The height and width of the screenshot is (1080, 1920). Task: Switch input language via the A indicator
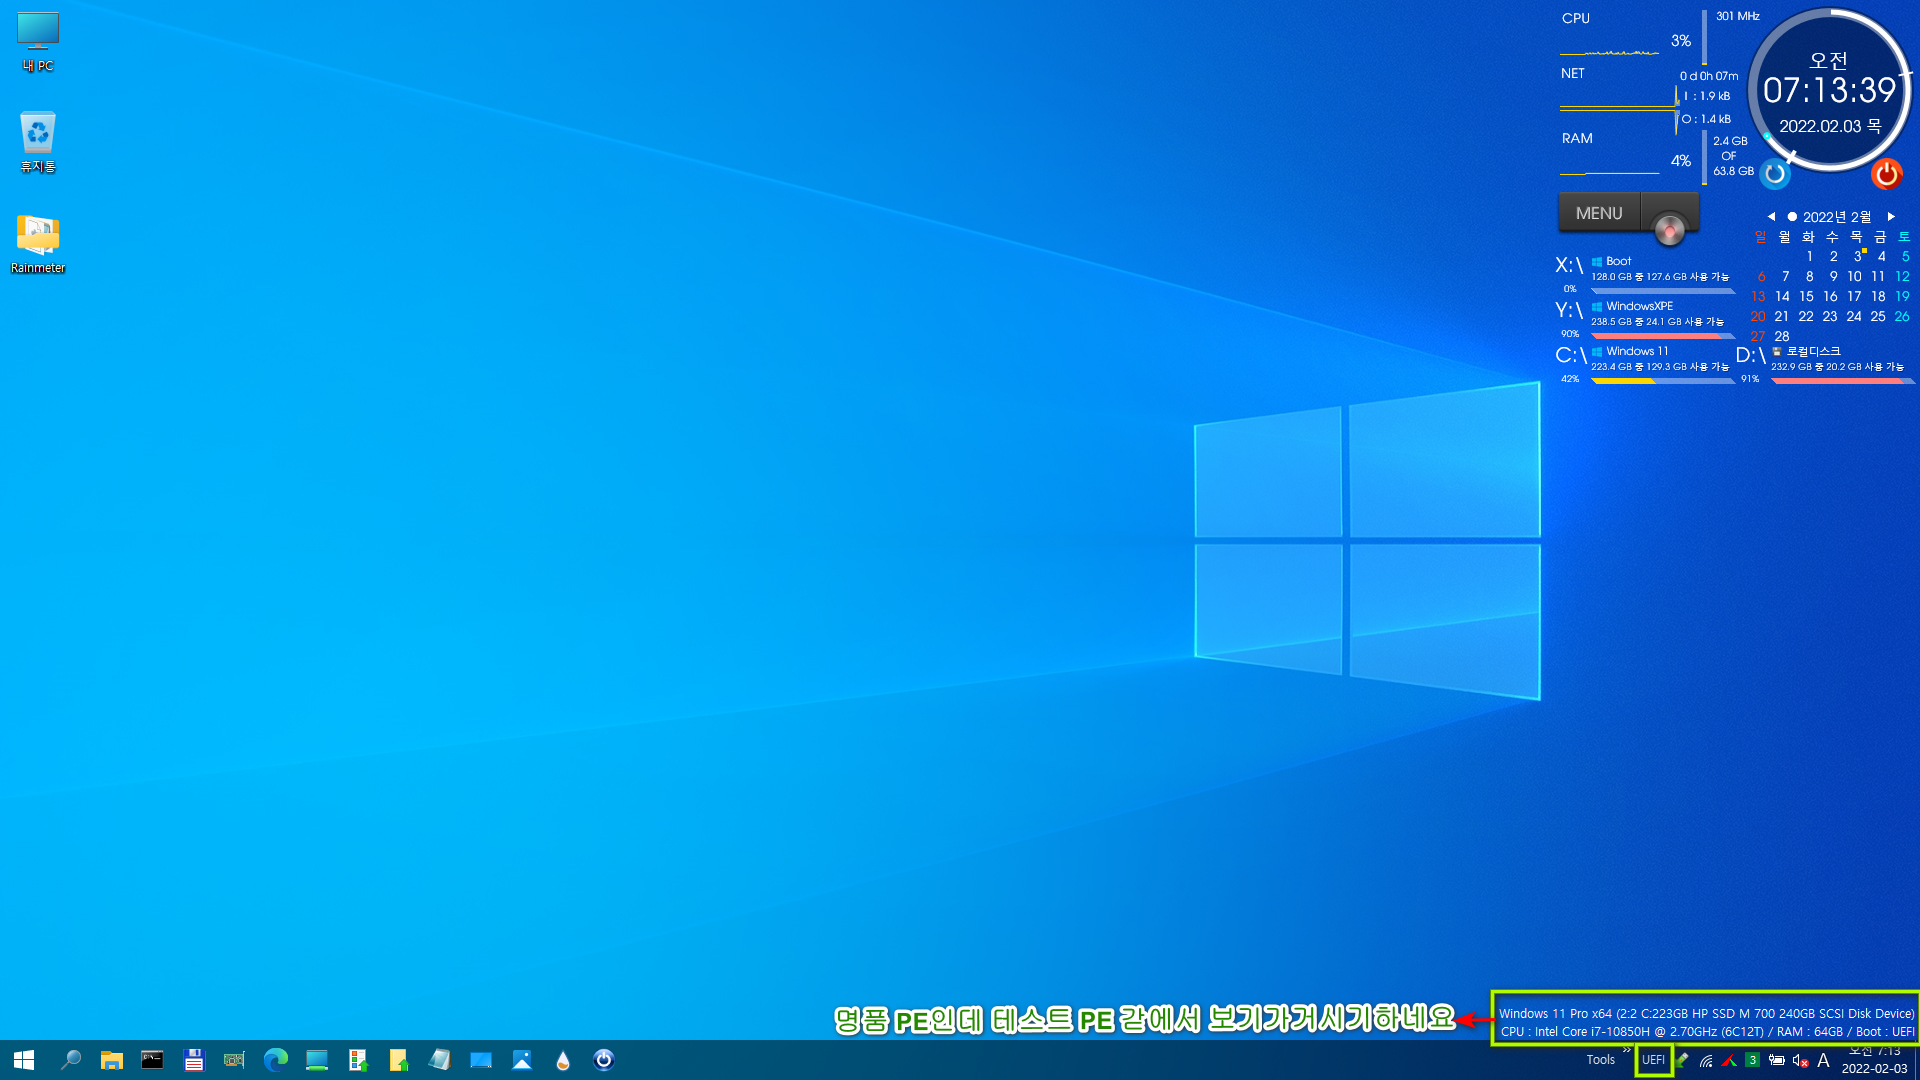tap(1823, 1060)
